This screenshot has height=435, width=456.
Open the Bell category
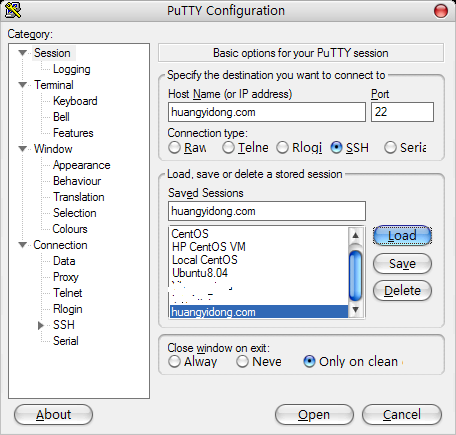click(61, 117)
